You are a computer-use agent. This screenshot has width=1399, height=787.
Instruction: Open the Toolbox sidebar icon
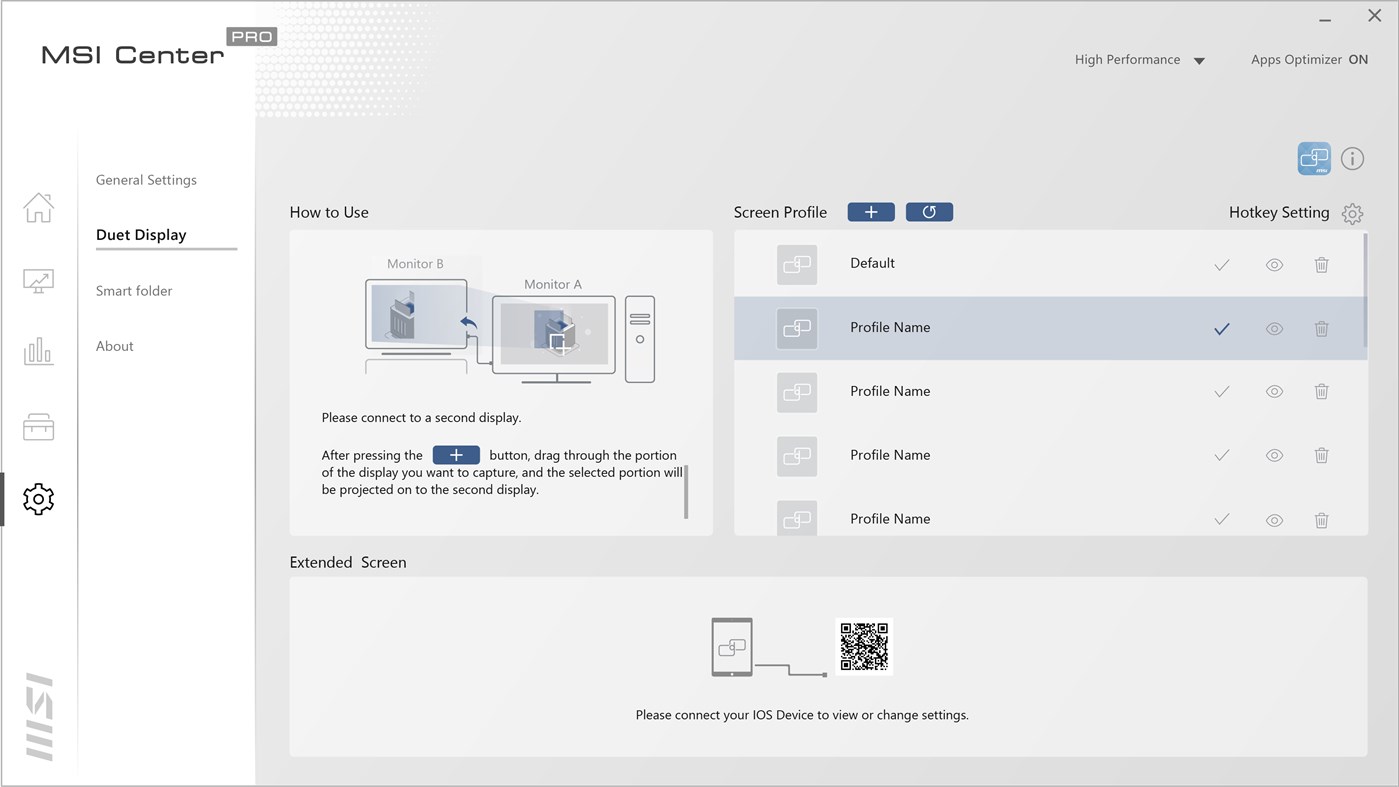(x=38, y=427)
